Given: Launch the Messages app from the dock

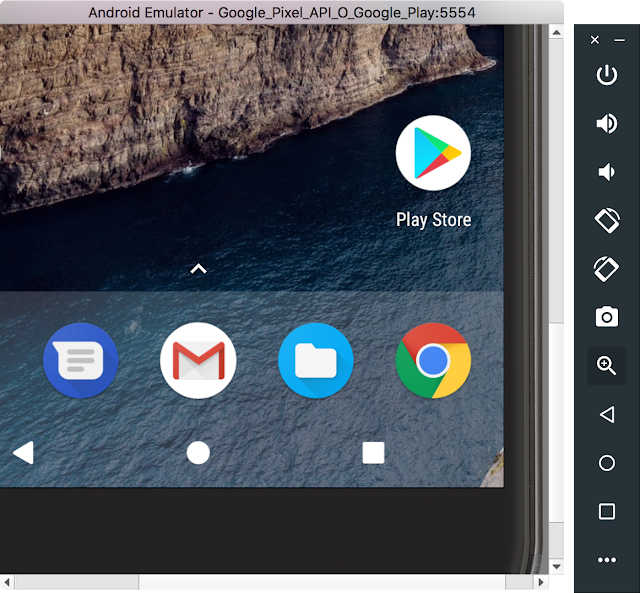Looking at the screenshot, I should pos(81,360).
